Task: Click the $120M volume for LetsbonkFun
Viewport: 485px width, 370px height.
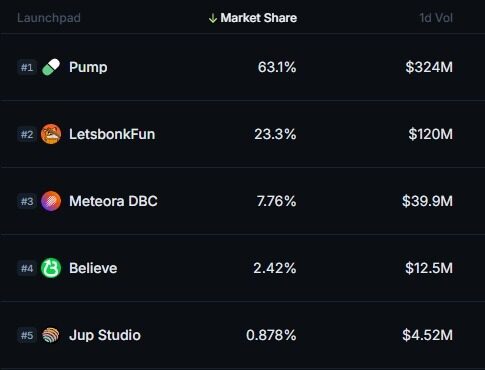Action: (x=430, y=134)
